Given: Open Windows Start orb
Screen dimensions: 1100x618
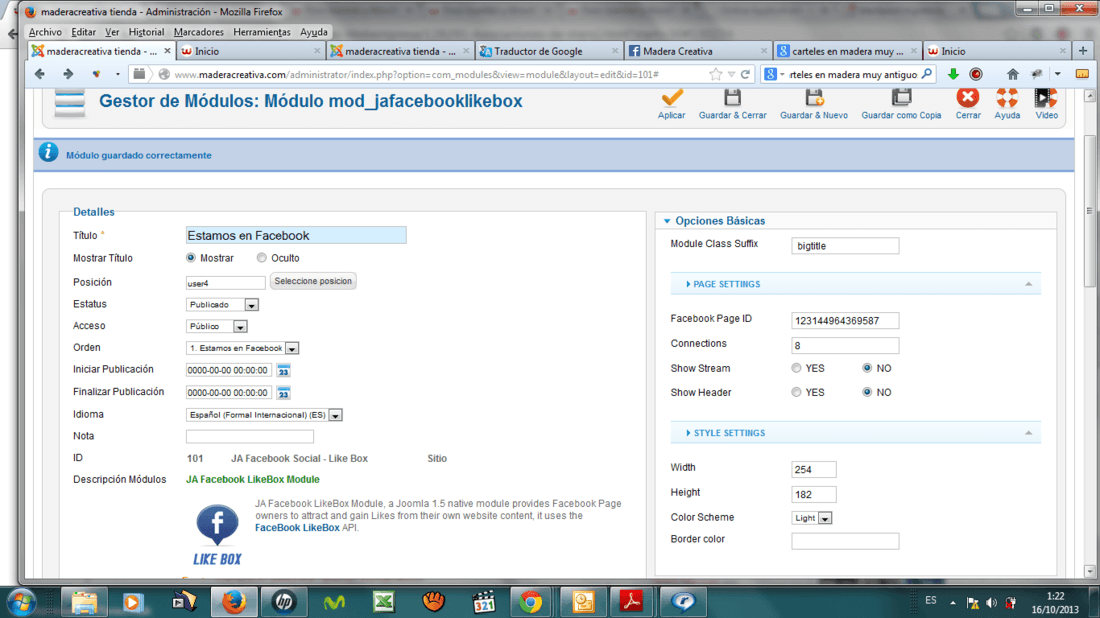Looking at the screenshot, I should 22,602.
